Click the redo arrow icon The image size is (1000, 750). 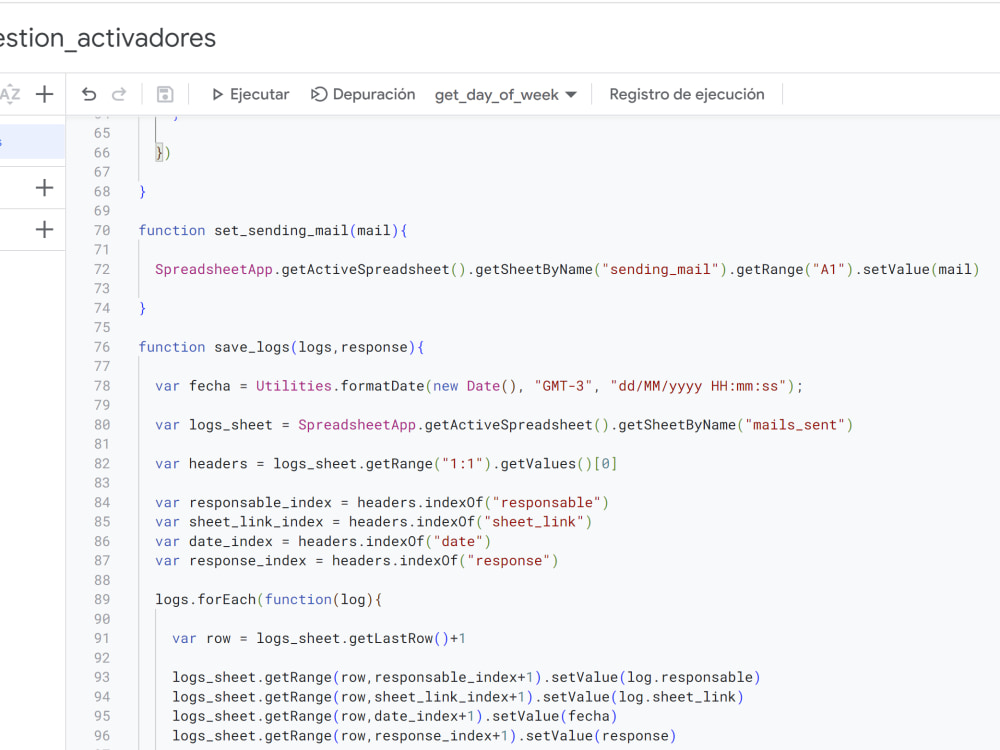(119, 94)
